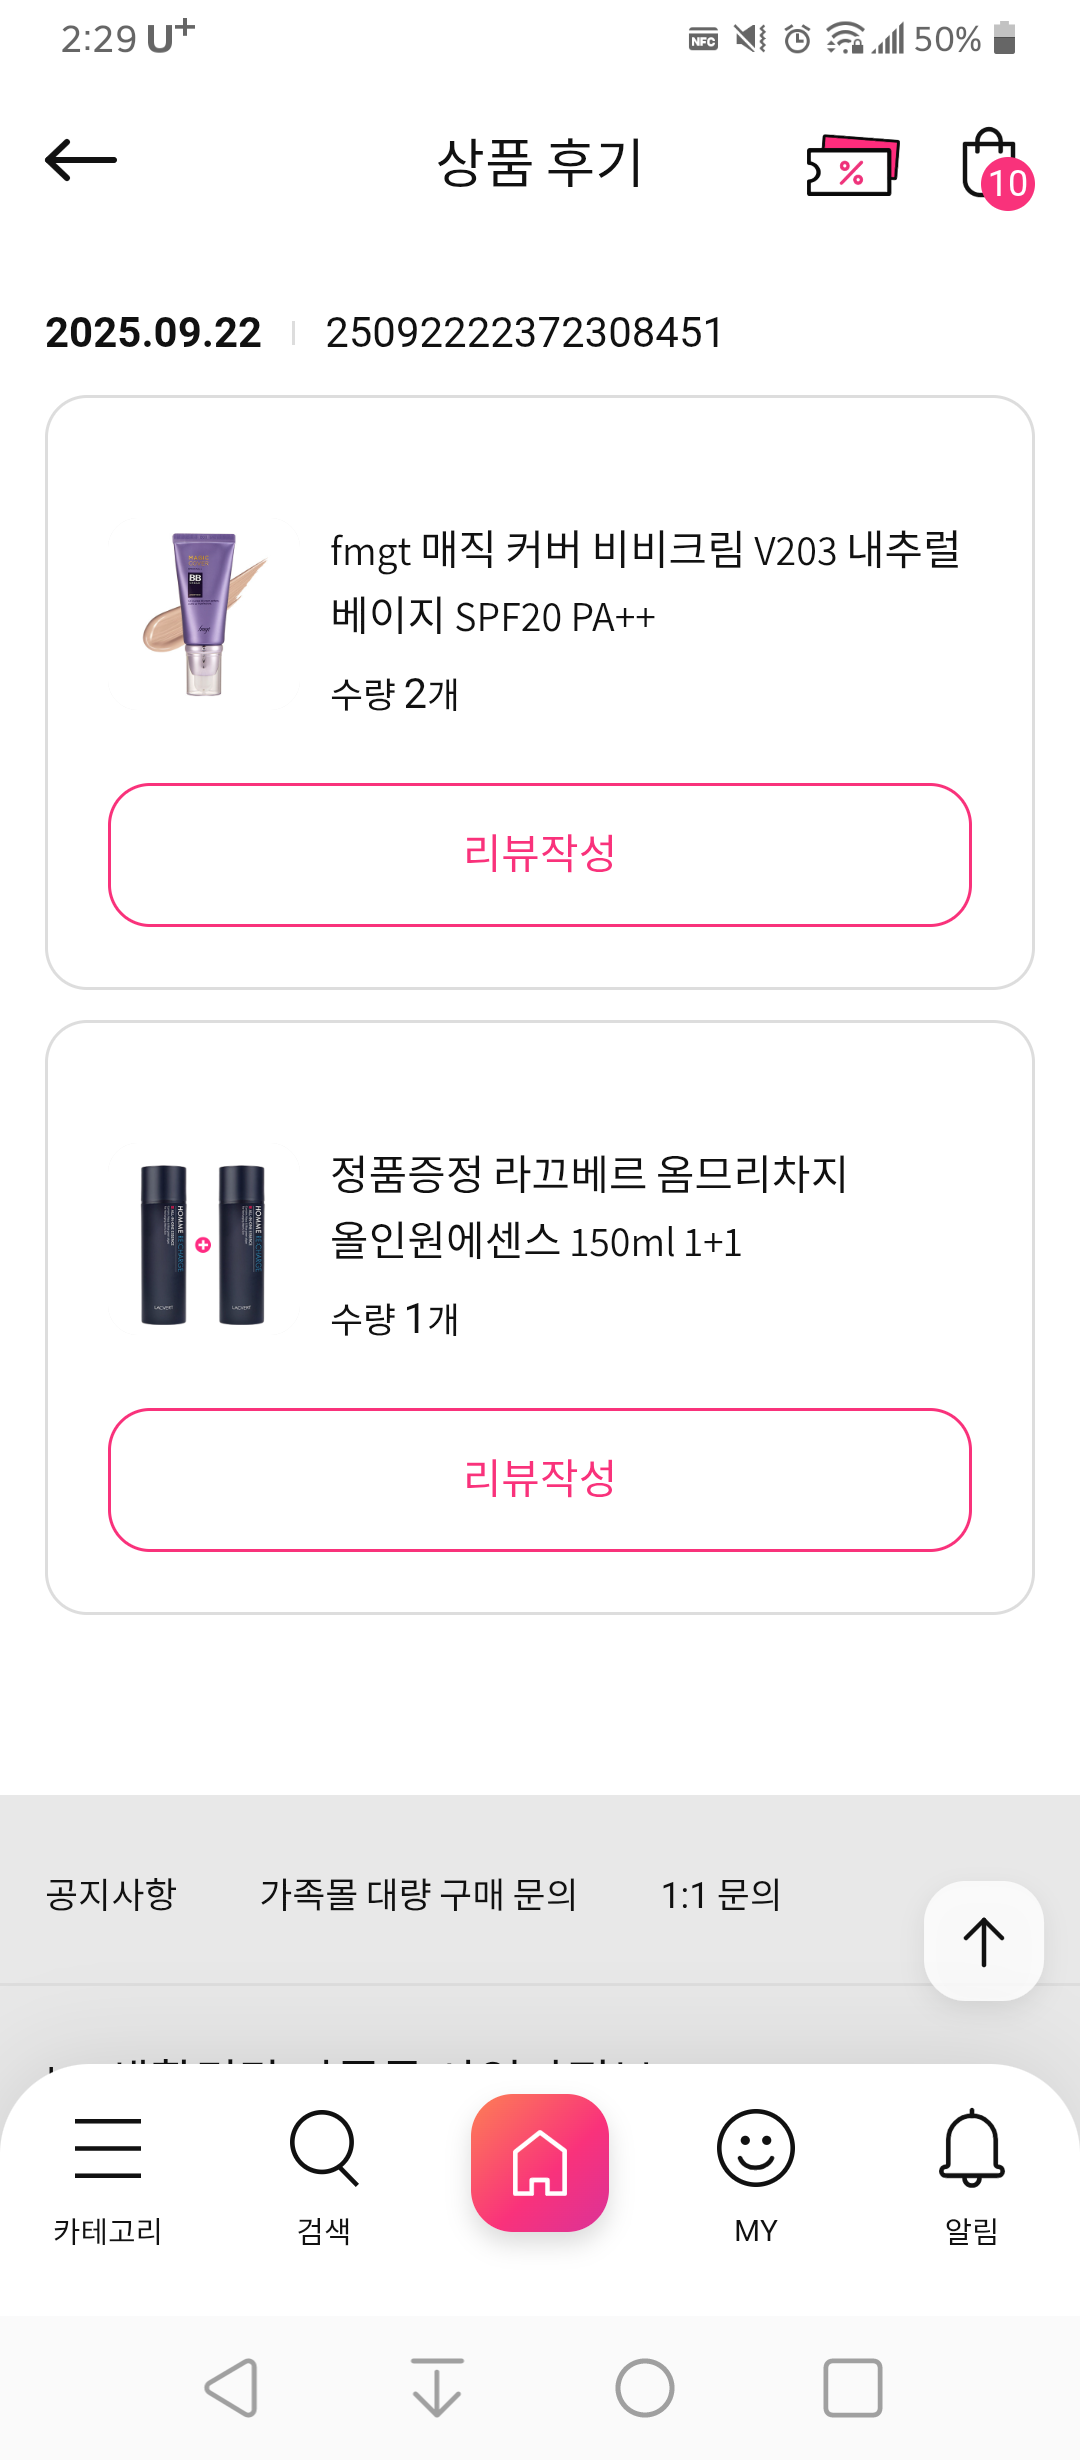The width and height of the screenshot is (1080, 2460).
Task: Go to home via pink house icon
Action: [x=540, y=2164]
